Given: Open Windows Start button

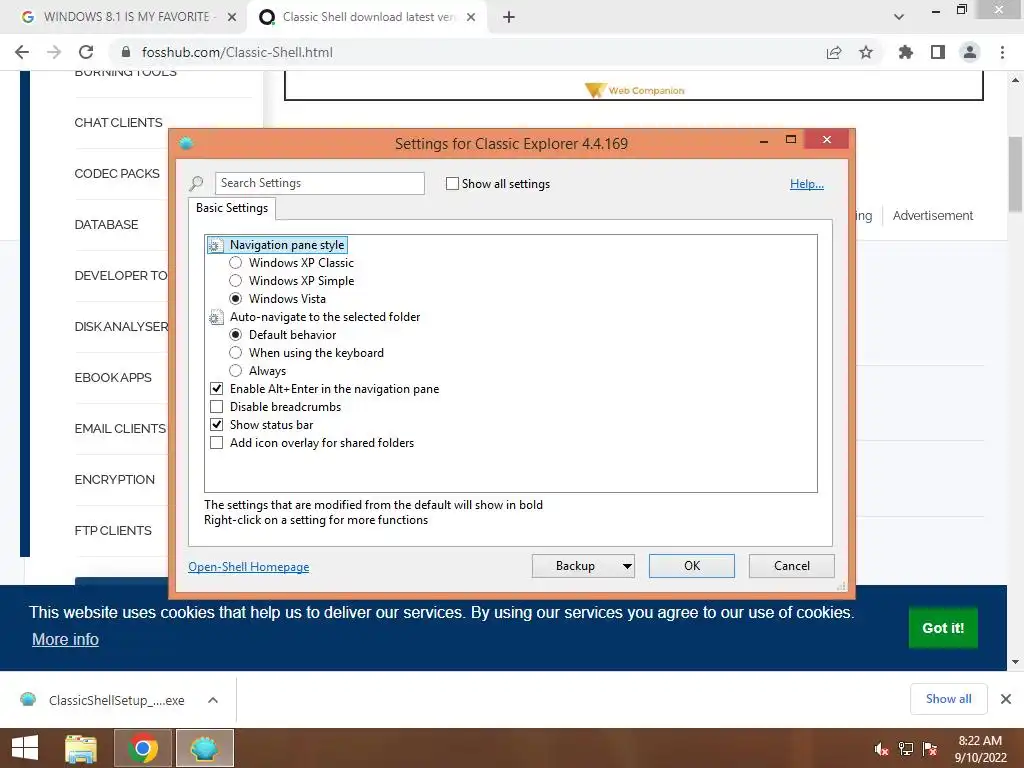Looking at the screenshot, I should 25,748.
